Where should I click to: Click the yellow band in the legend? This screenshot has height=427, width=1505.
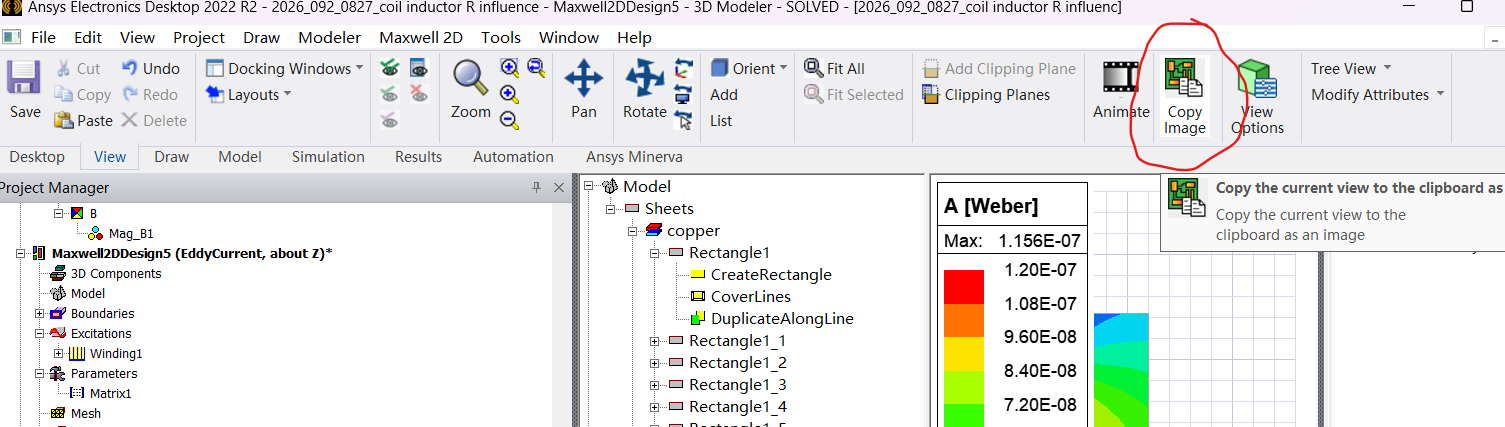[964, 354]
